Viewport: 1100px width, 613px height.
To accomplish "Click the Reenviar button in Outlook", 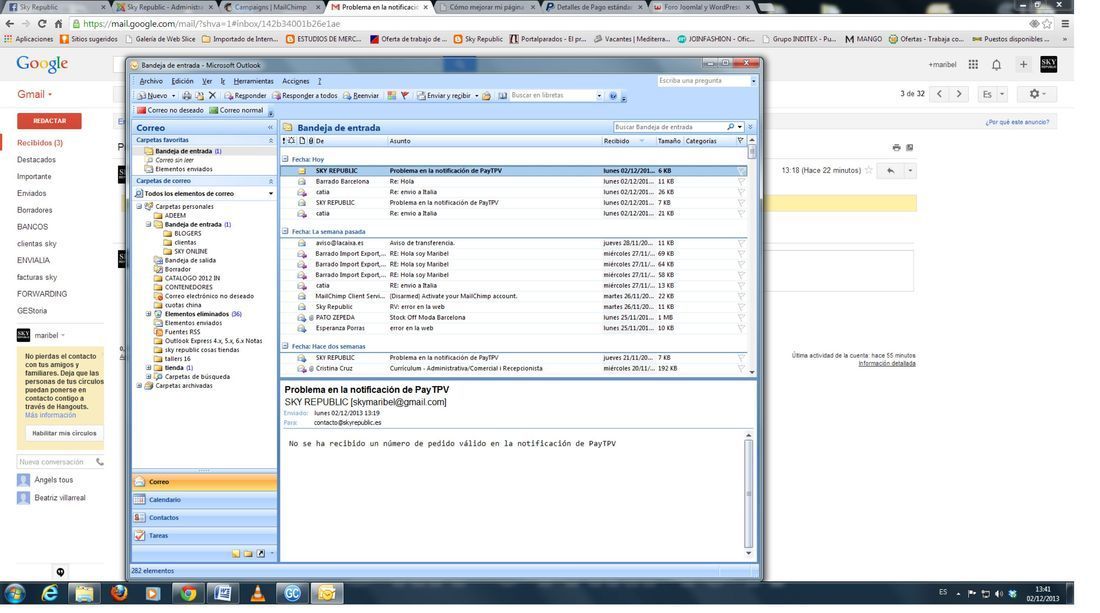I will pos(361,95).
